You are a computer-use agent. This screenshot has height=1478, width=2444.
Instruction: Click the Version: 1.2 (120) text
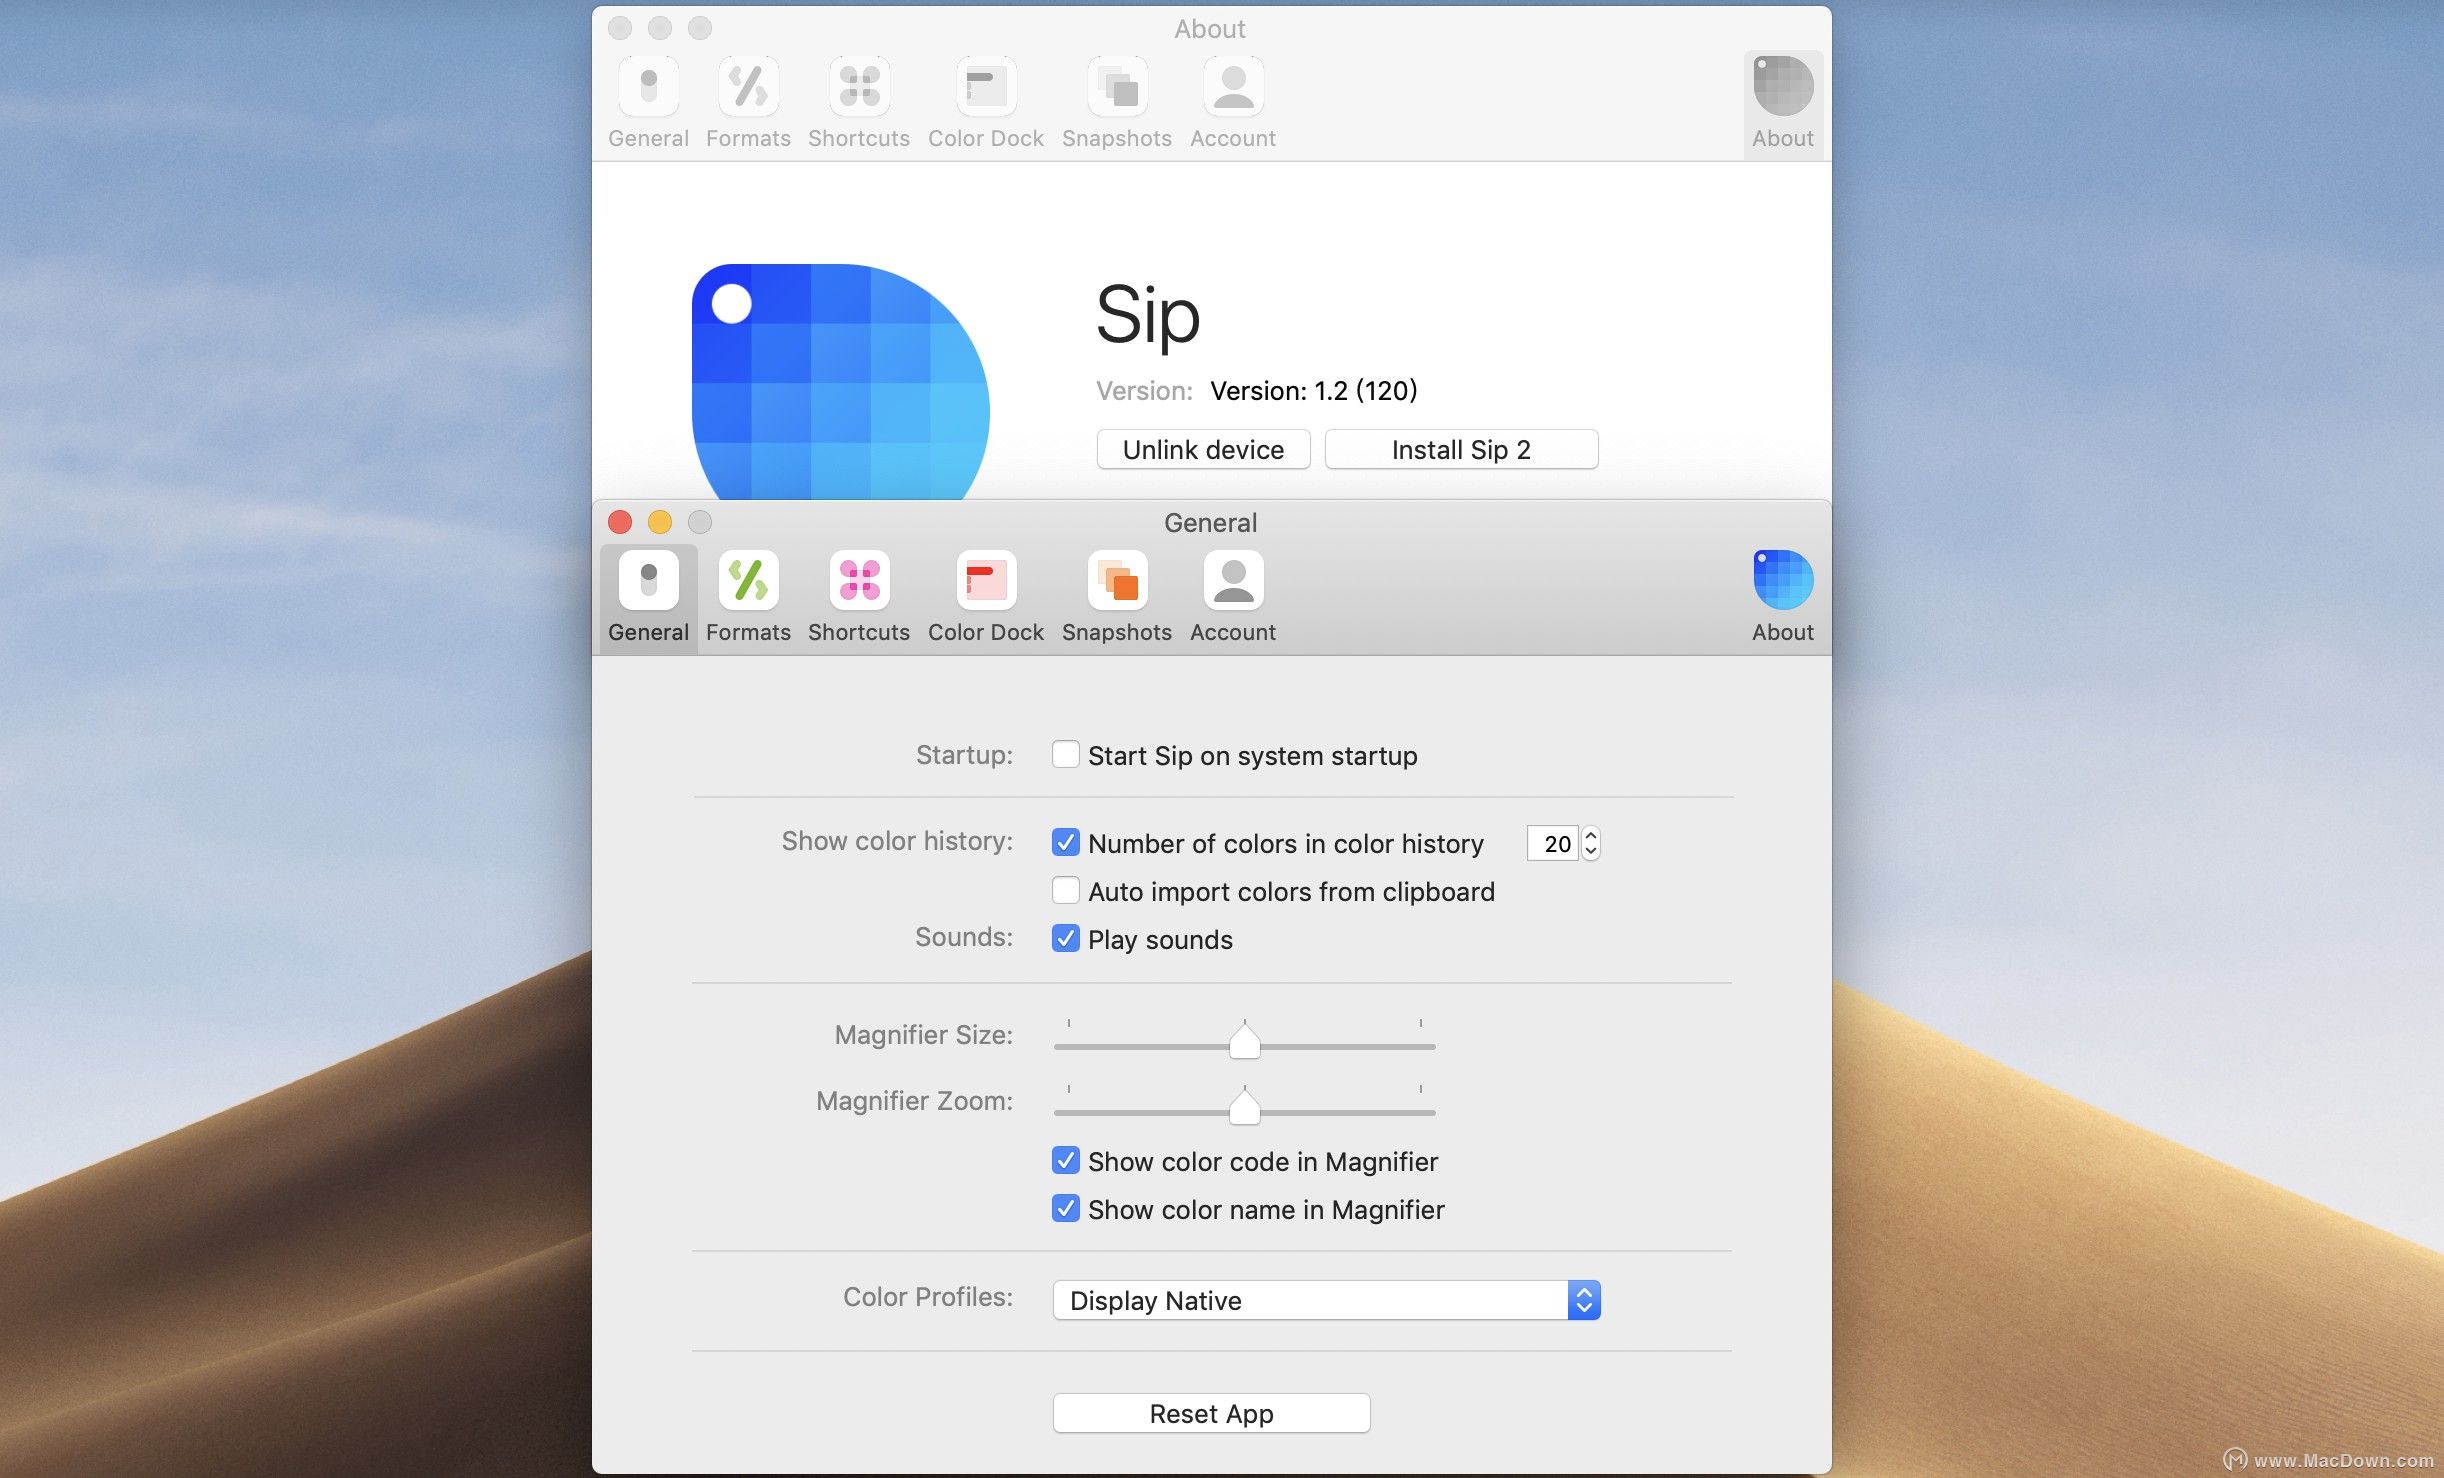tap(1314, 390)
